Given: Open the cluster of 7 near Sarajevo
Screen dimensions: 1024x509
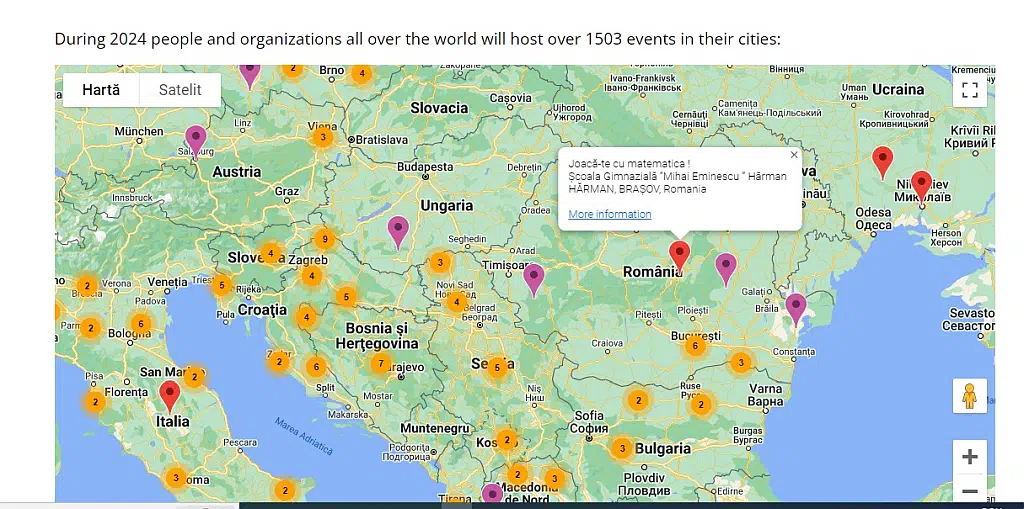Looking at the screenshot, I should [x=381, y=363].
